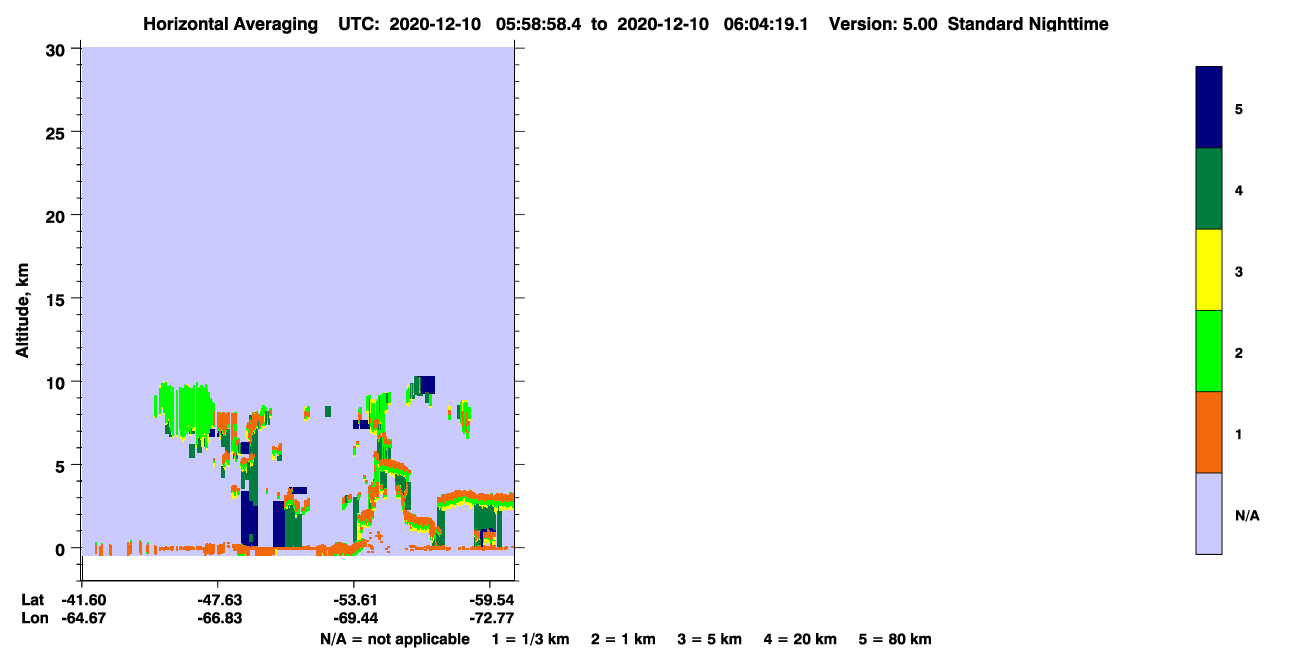Viewport: 1300px width, 667px height.
Task: Click the 'Lon' row label
Action: pos(33,618)
